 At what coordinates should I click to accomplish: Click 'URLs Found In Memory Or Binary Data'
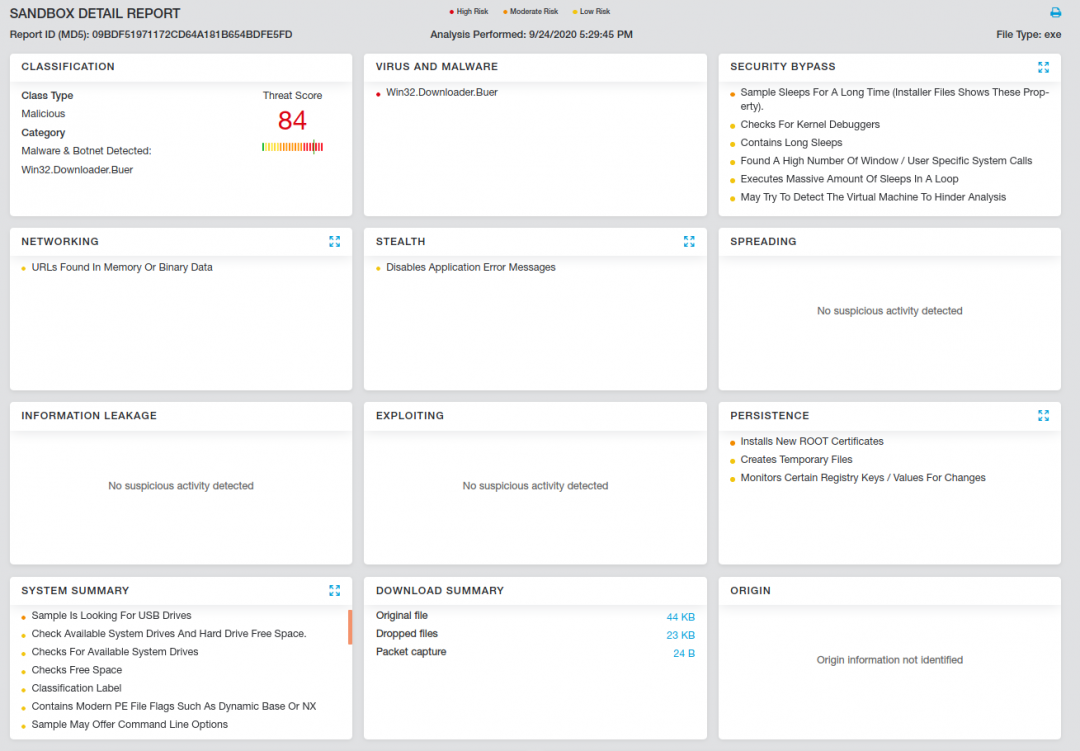(122, 267)
